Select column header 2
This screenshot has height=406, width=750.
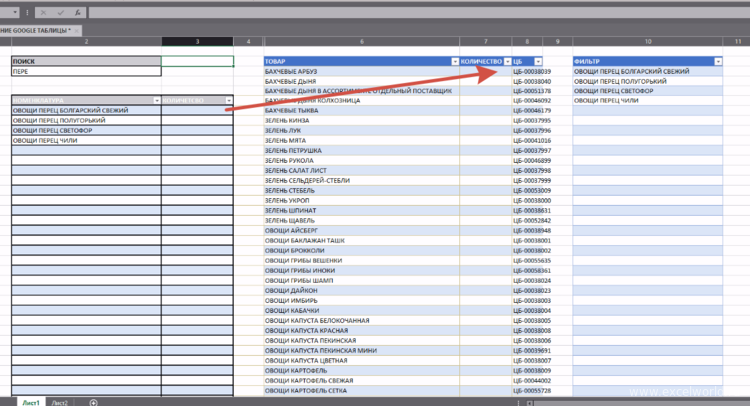click(x=86, y=42)
